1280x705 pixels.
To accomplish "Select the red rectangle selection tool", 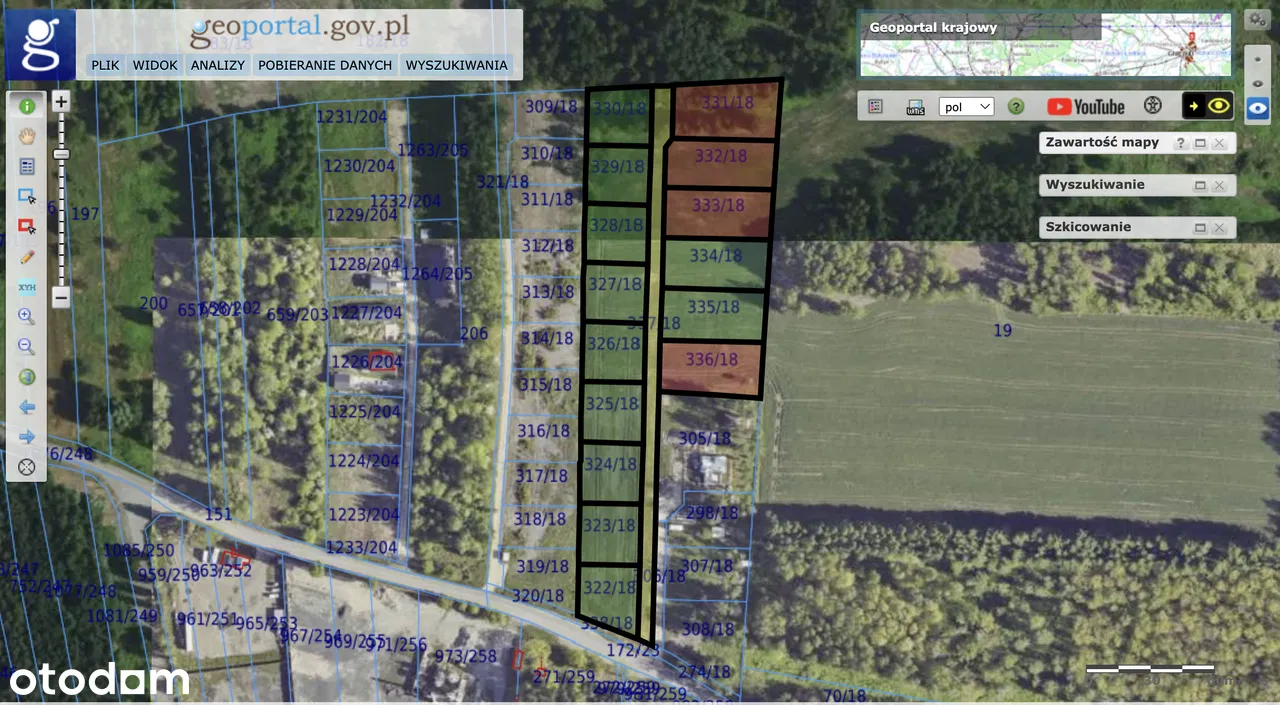I will [x=27, y=226].
